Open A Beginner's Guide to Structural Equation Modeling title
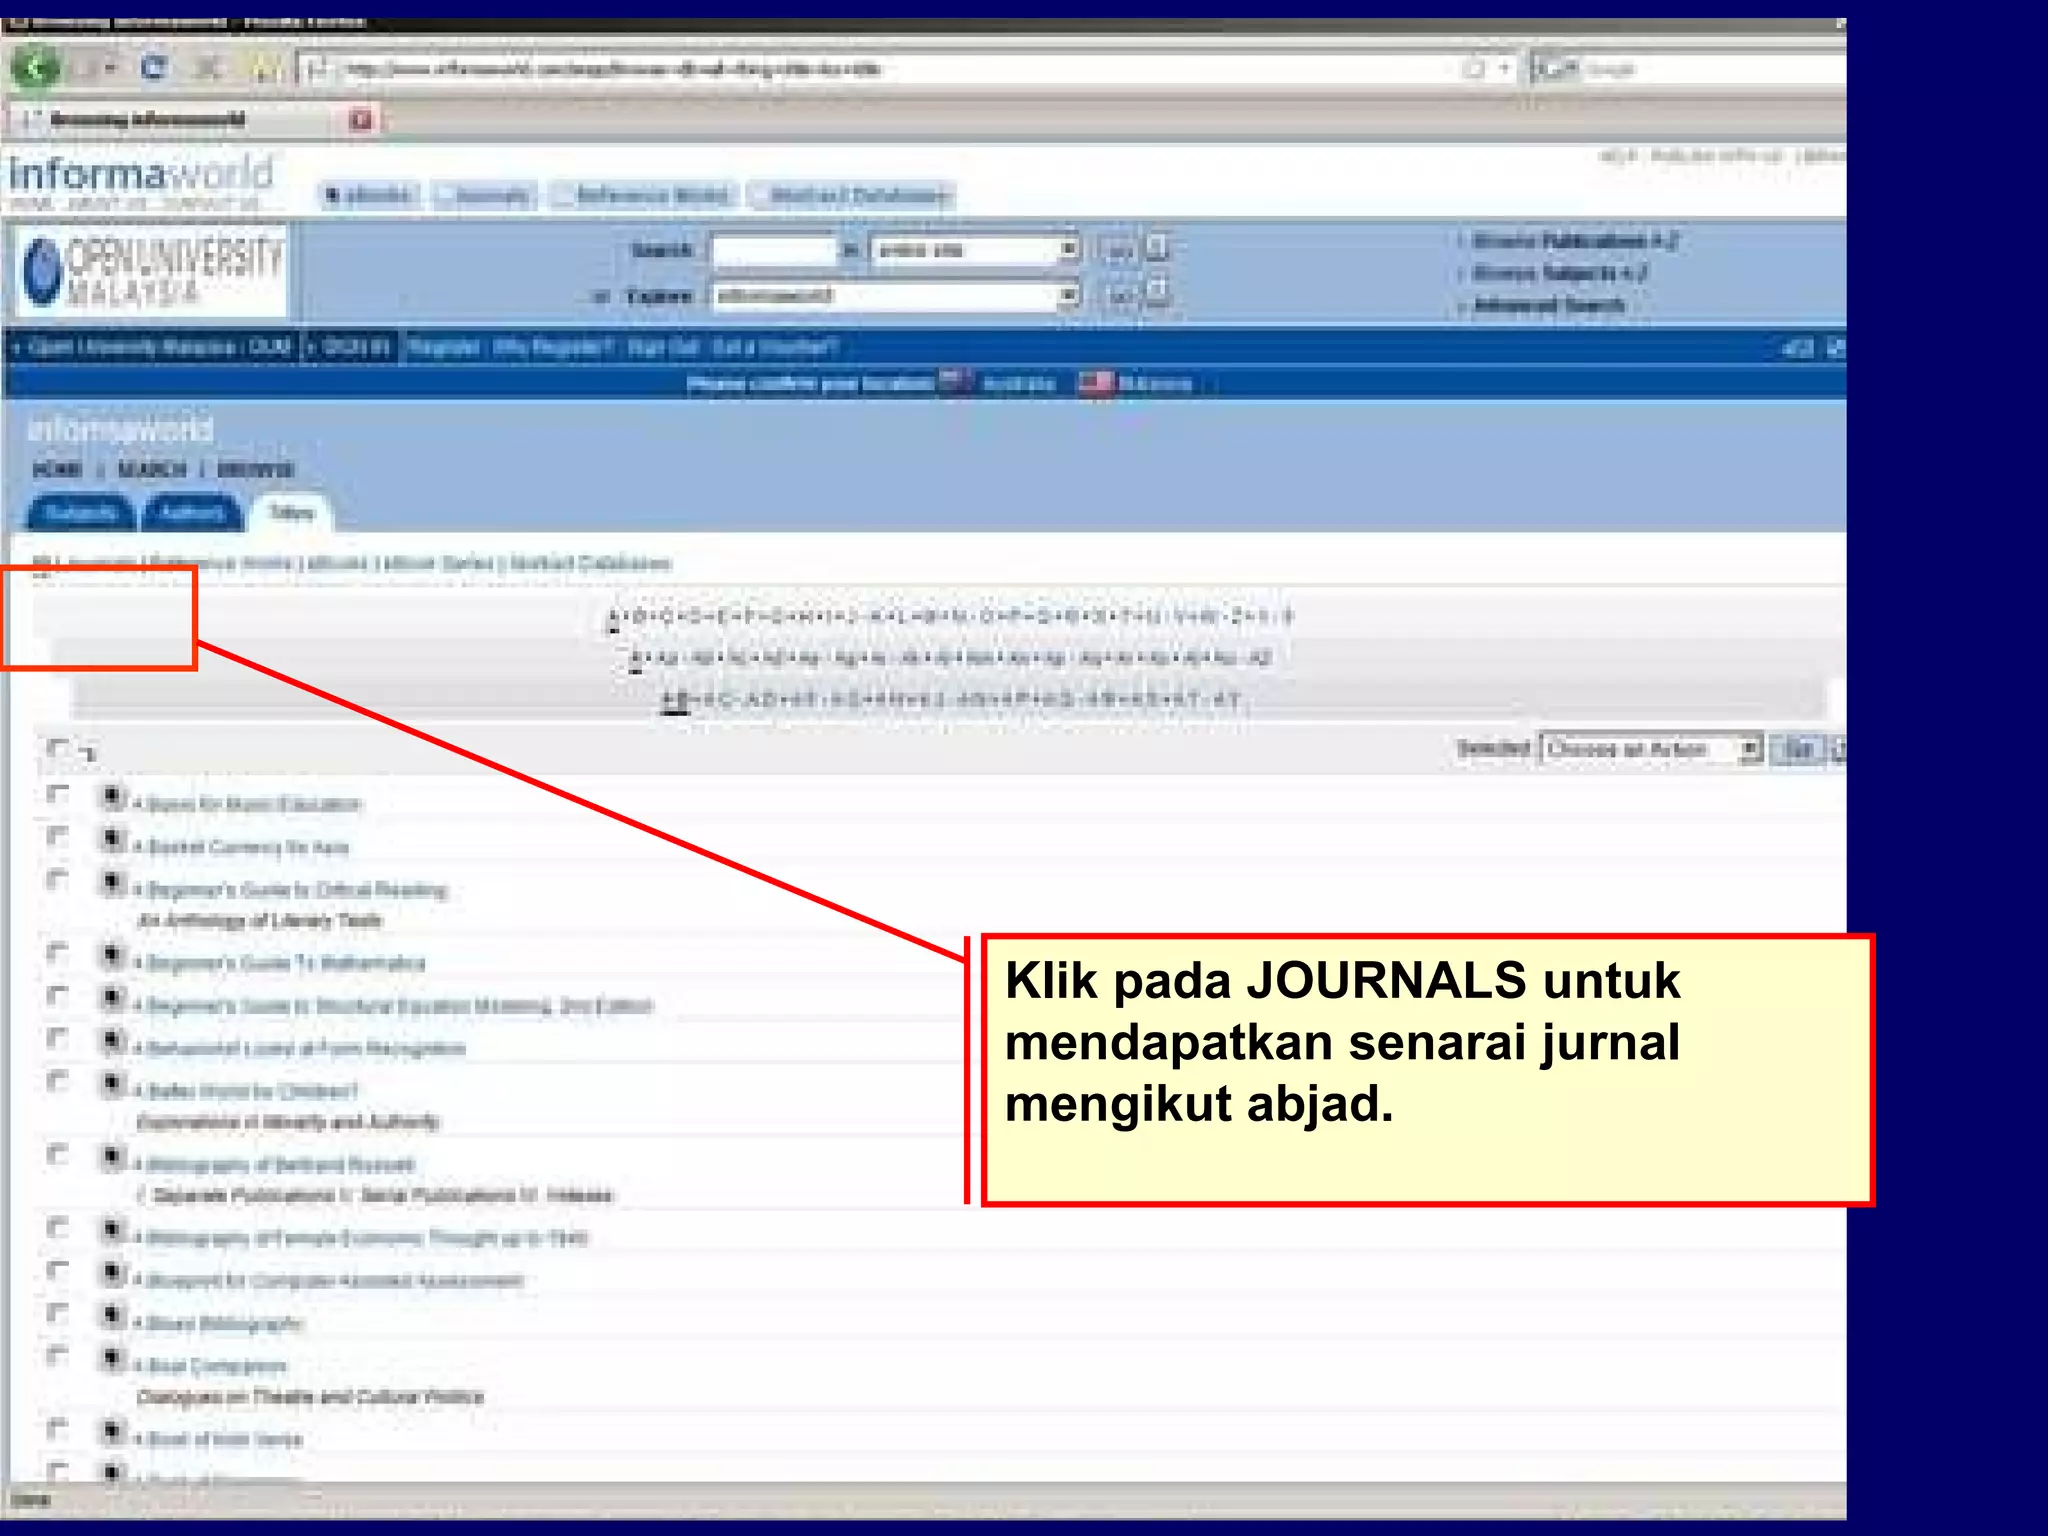This screenshot has width=2048, height=1536. pyautogui.click(x=395, y=1006)
